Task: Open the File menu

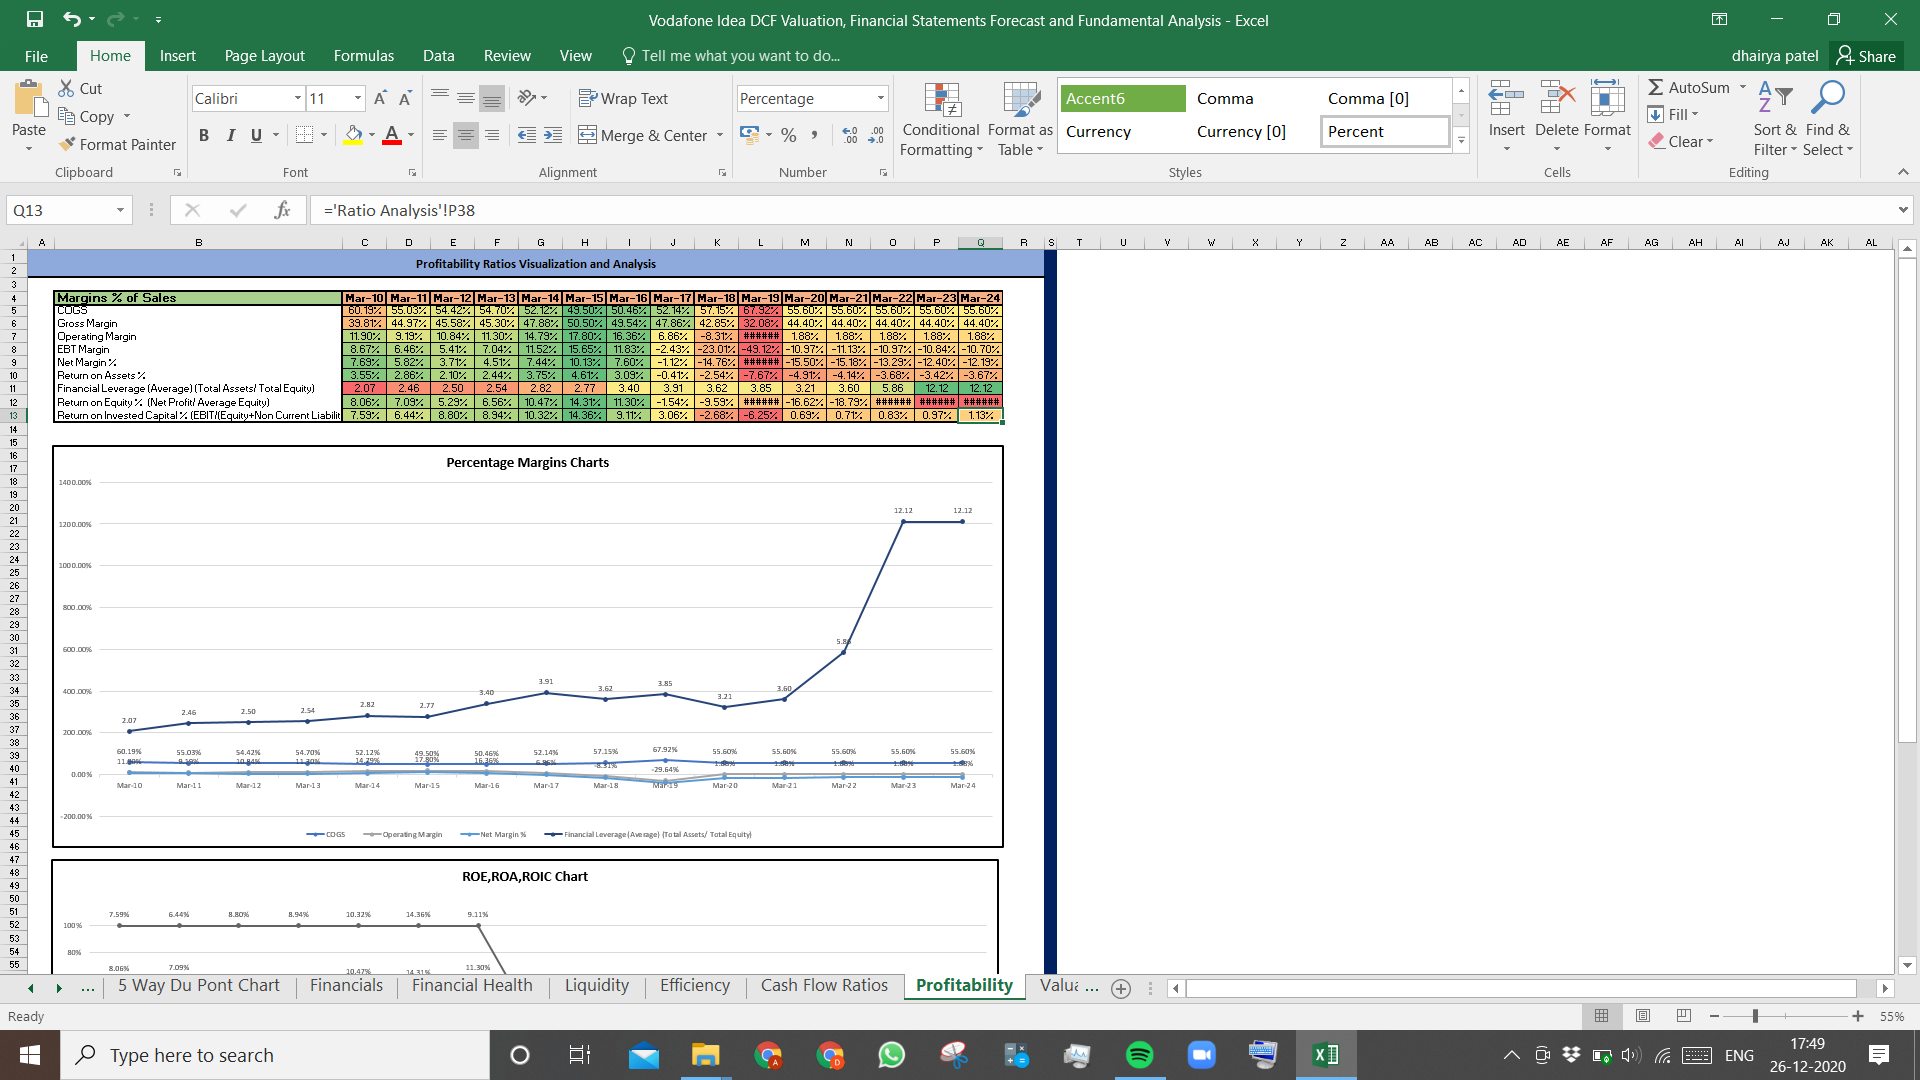Action: [x=36, y=56]
